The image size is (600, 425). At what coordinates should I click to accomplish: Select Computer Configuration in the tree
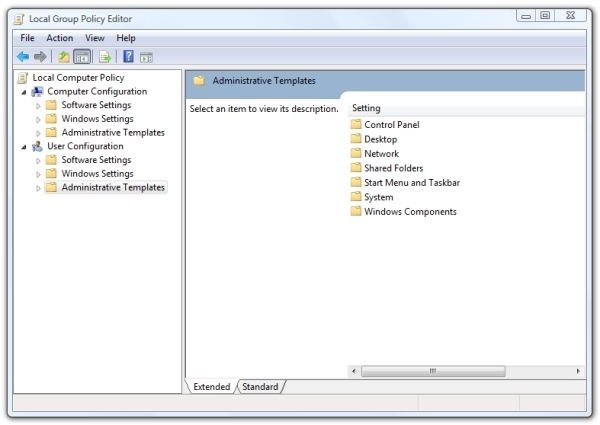[x=97, y=91]
